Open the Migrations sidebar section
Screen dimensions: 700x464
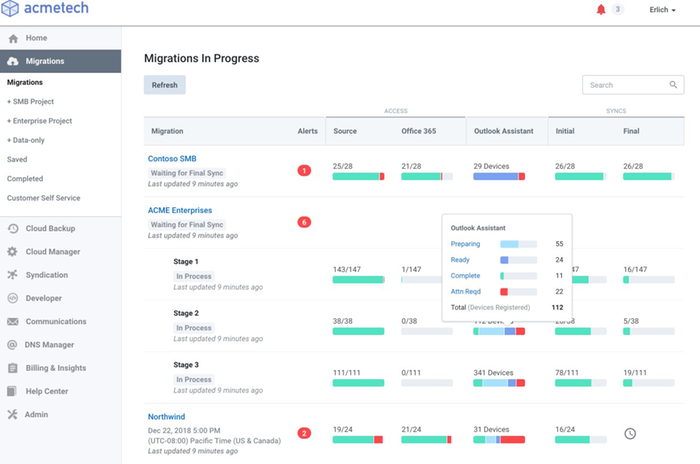click(45, 61)
